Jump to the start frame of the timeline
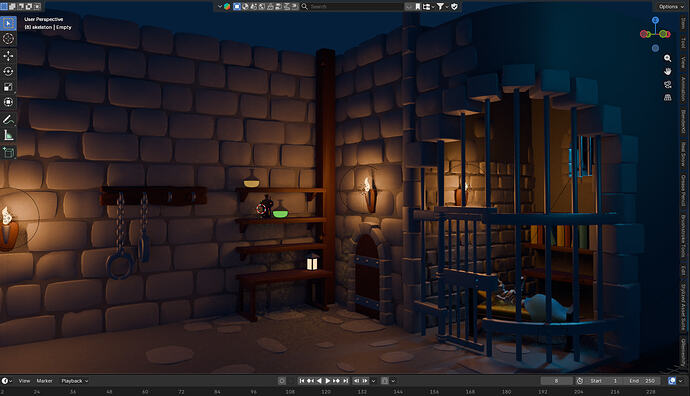 302,381
